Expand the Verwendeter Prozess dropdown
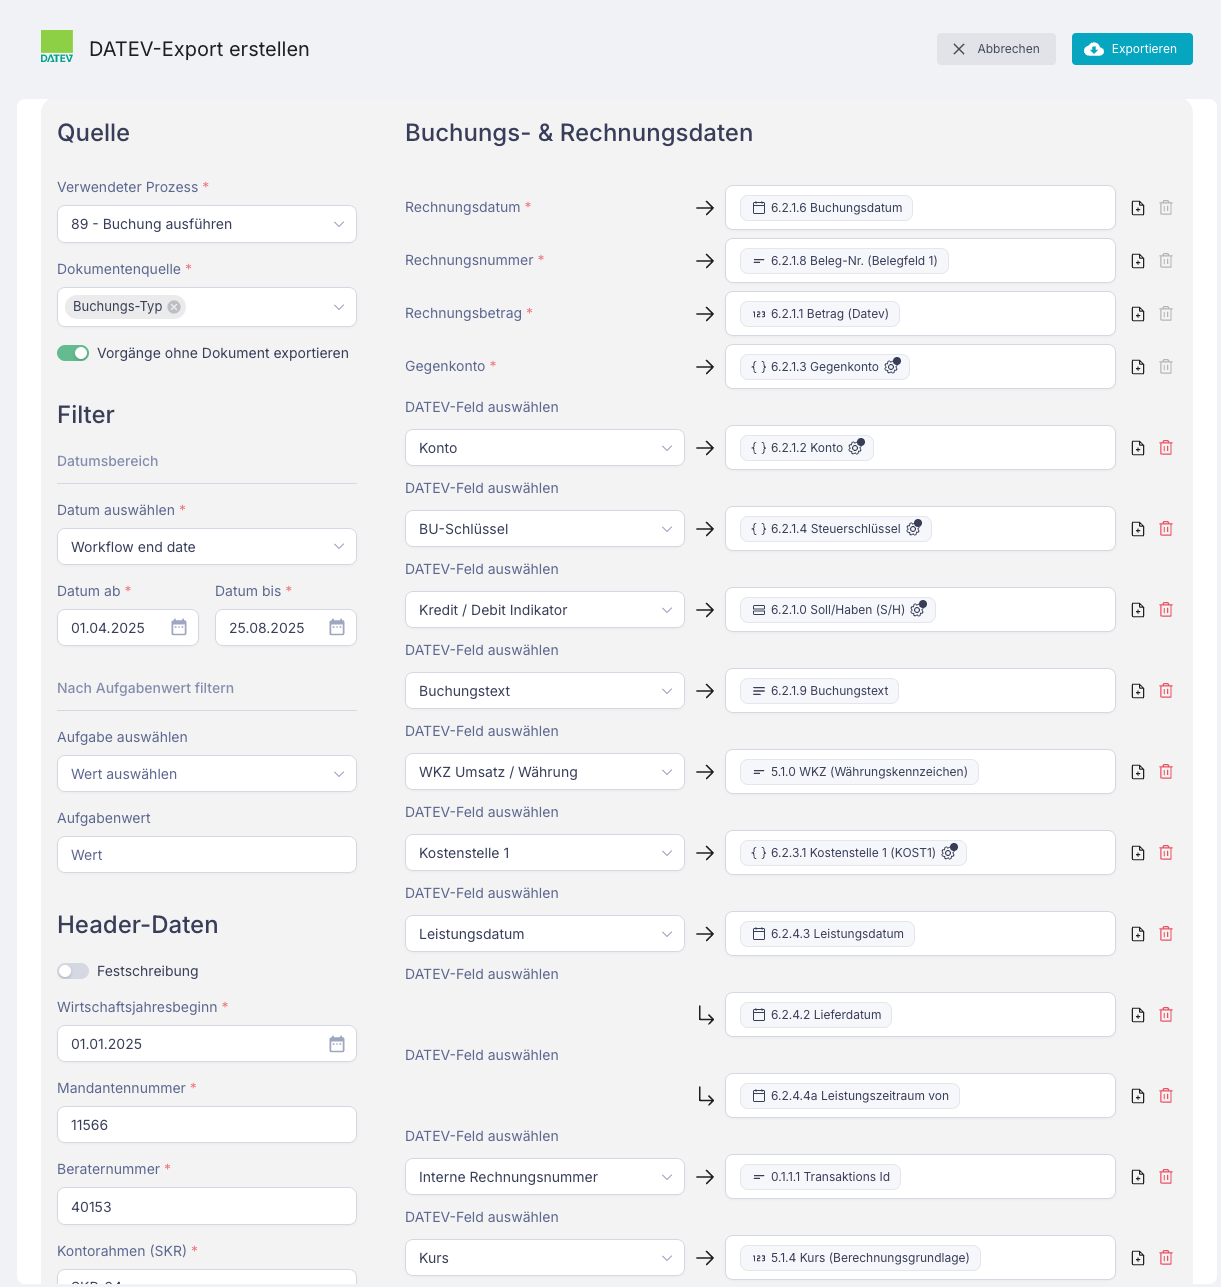The image size is (1221, 1287). point(207,224)
